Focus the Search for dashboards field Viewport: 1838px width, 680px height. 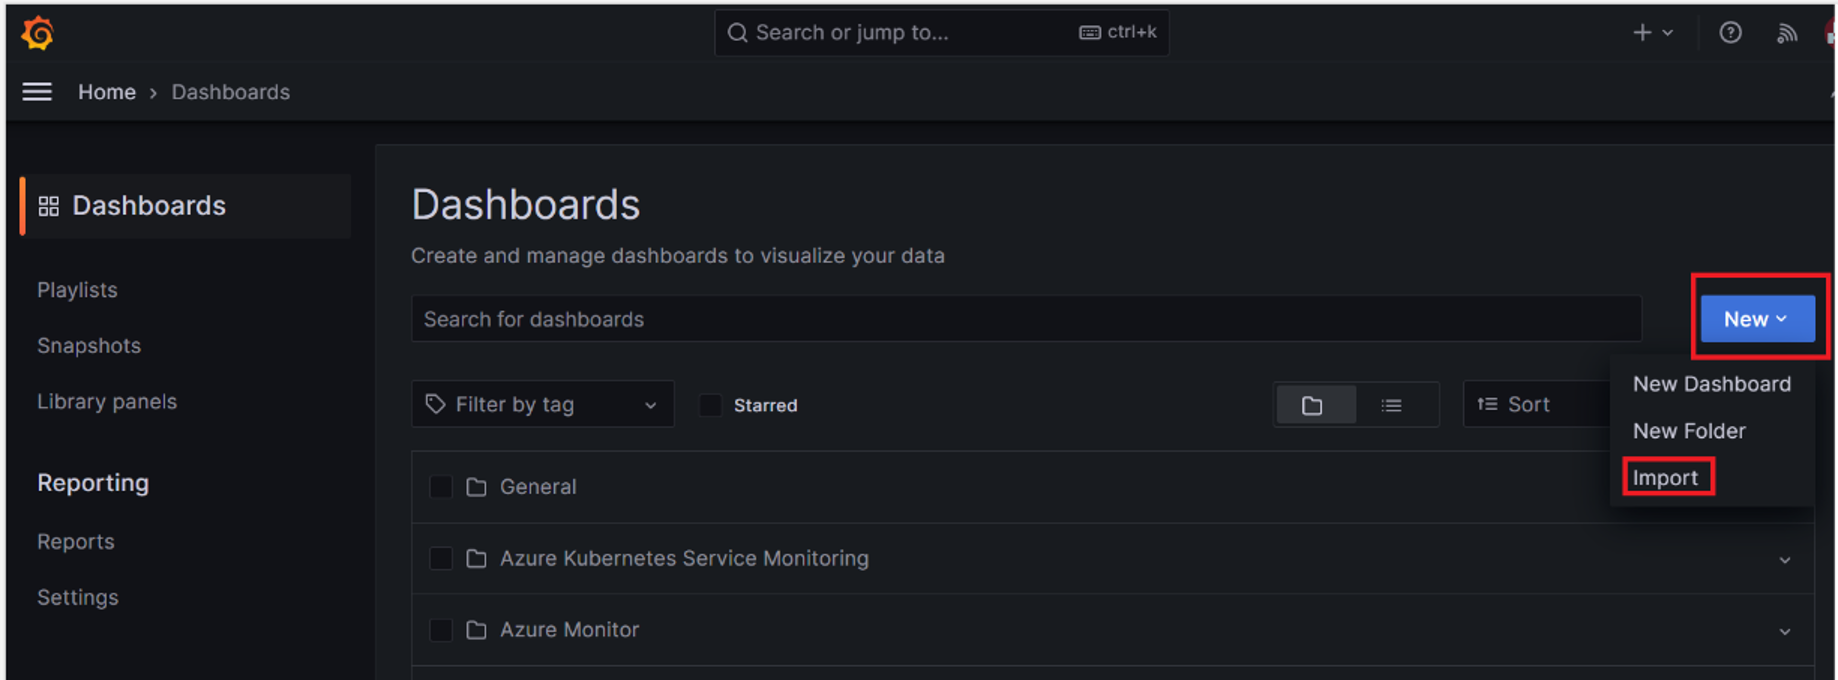pos(1026,319)
